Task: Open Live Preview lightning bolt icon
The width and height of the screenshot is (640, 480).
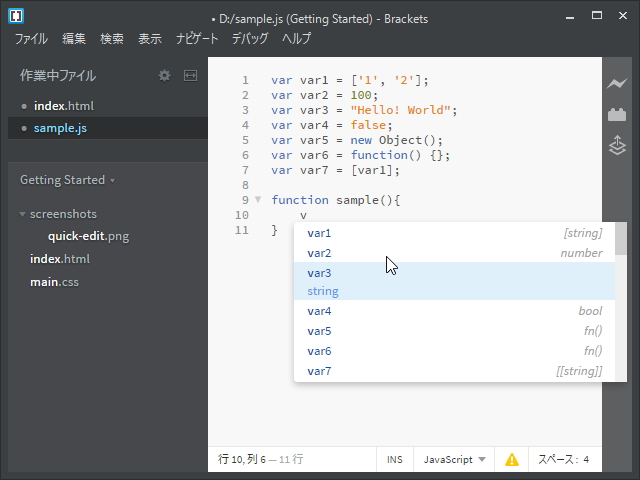Action: coord(617,84)
